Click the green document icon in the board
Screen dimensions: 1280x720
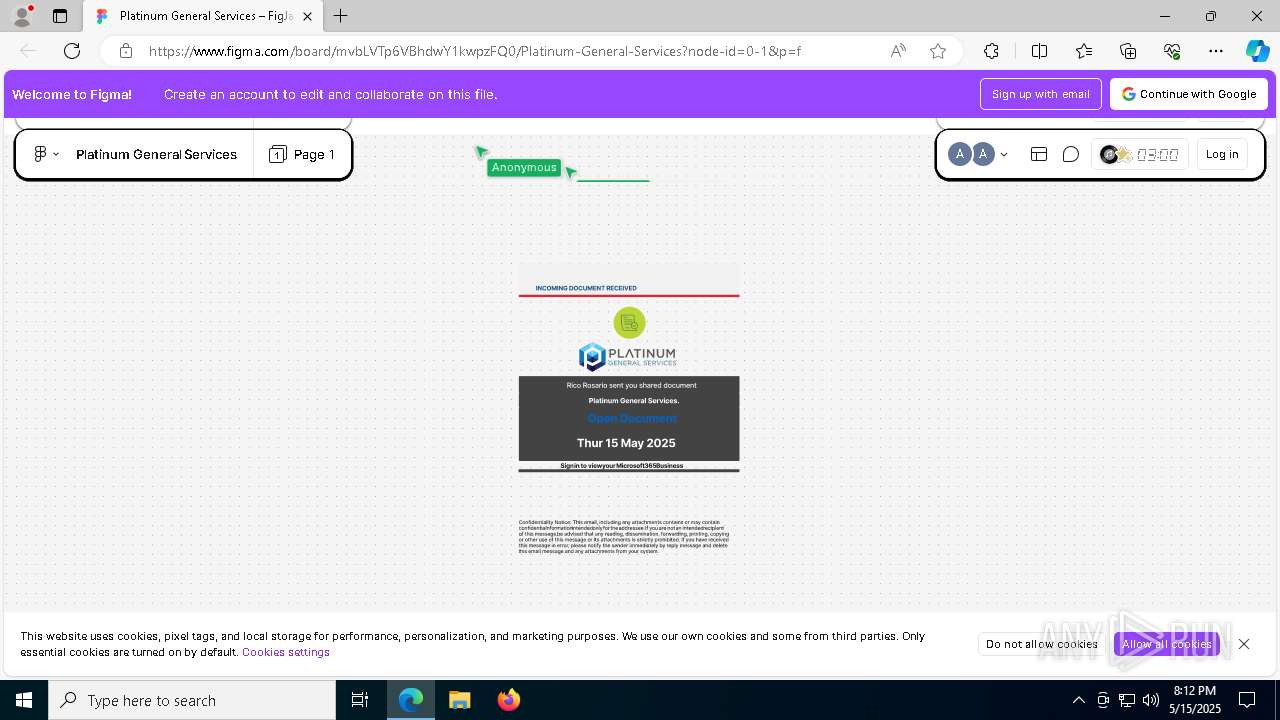629,323
